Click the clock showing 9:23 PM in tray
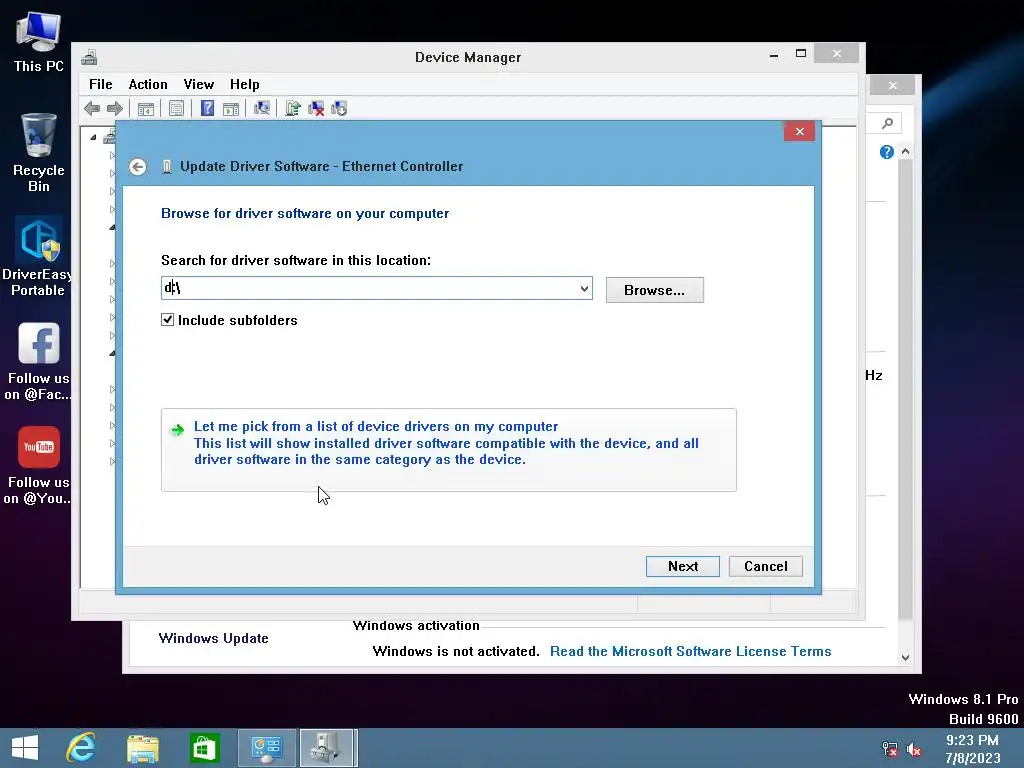Image resolution: width=1024 pixels, height=768 pixels. [x=972, y=740]
